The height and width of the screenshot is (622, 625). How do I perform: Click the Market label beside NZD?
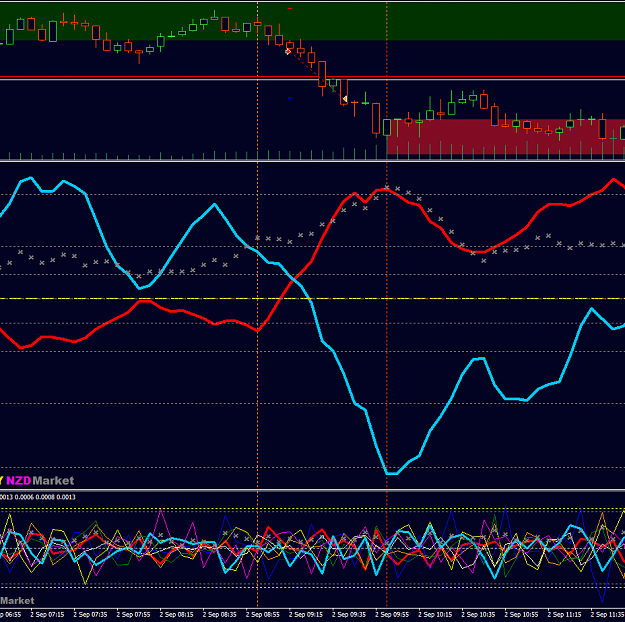[x=53, y=480]
